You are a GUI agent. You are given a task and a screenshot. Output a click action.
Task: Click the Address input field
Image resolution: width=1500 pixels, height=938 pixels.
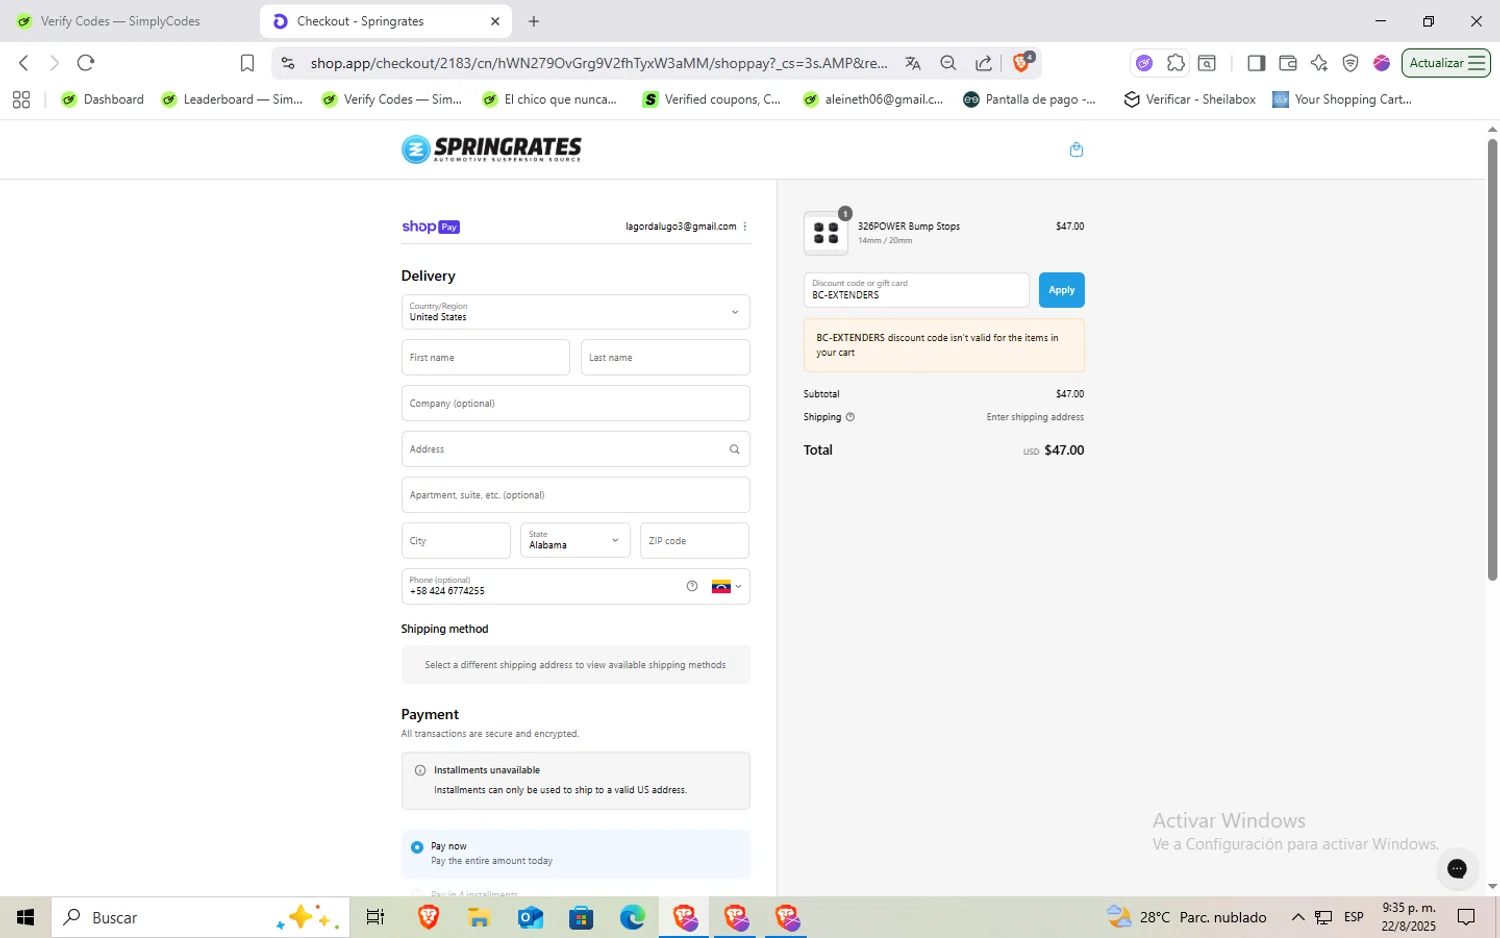point(575,449)
